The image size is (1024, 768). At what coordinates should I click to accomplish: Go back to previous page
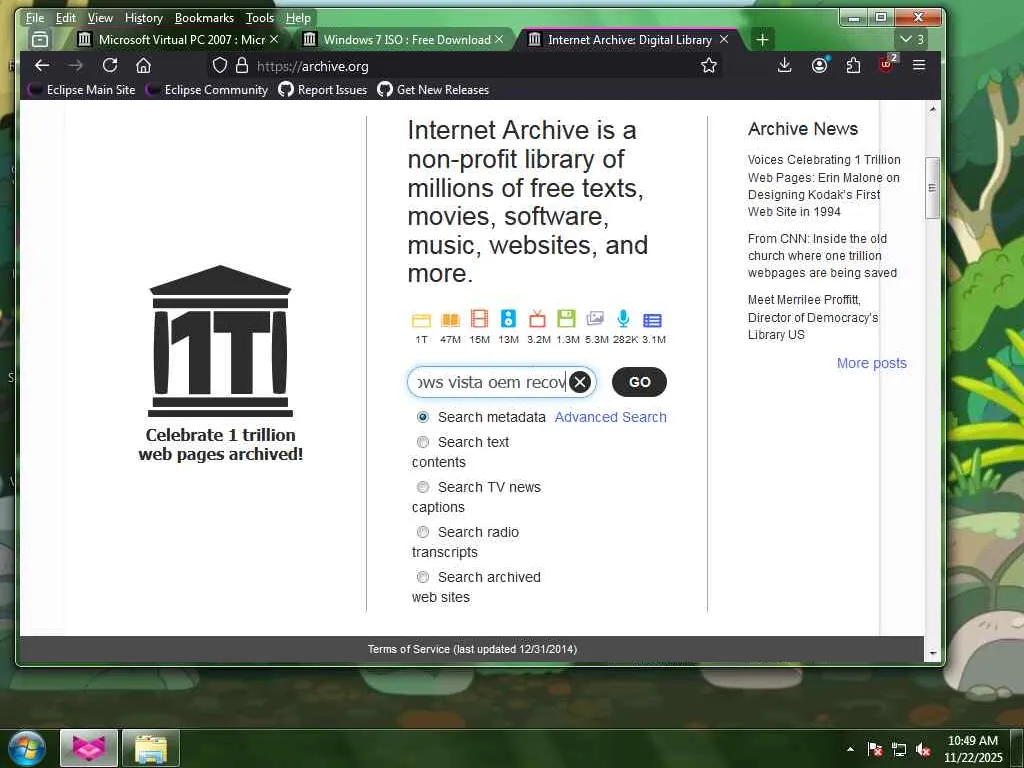pos(42,65)
